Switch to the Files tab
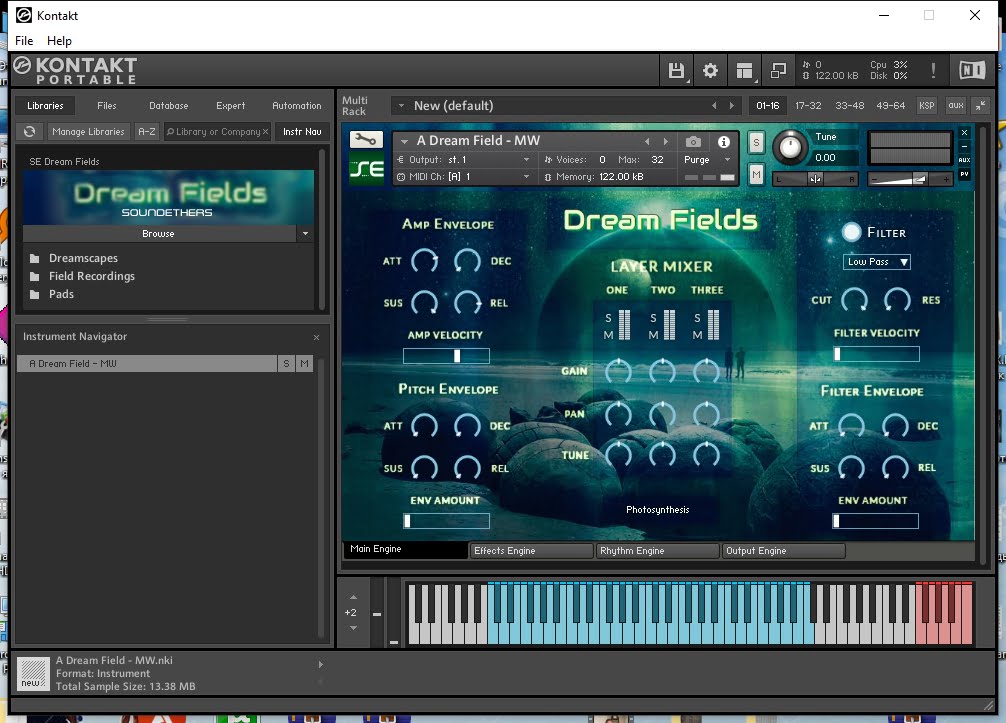This screenshot has height=723, width=1006. 107,106
